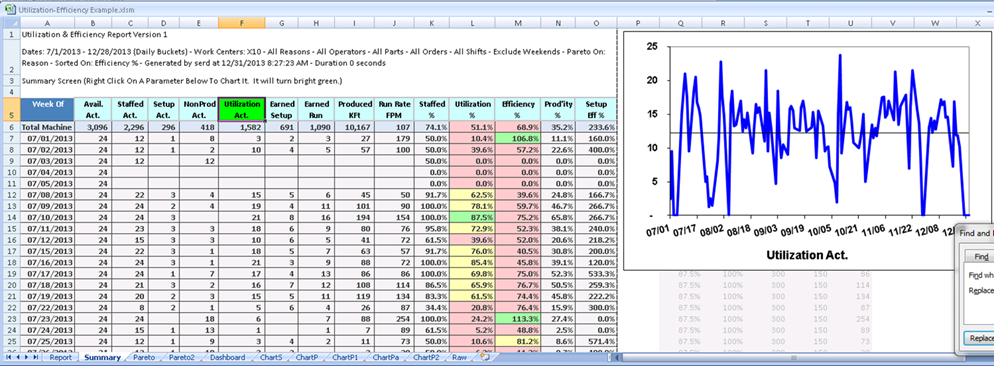Select column F header
994x366 pixels.
(242, 23)
